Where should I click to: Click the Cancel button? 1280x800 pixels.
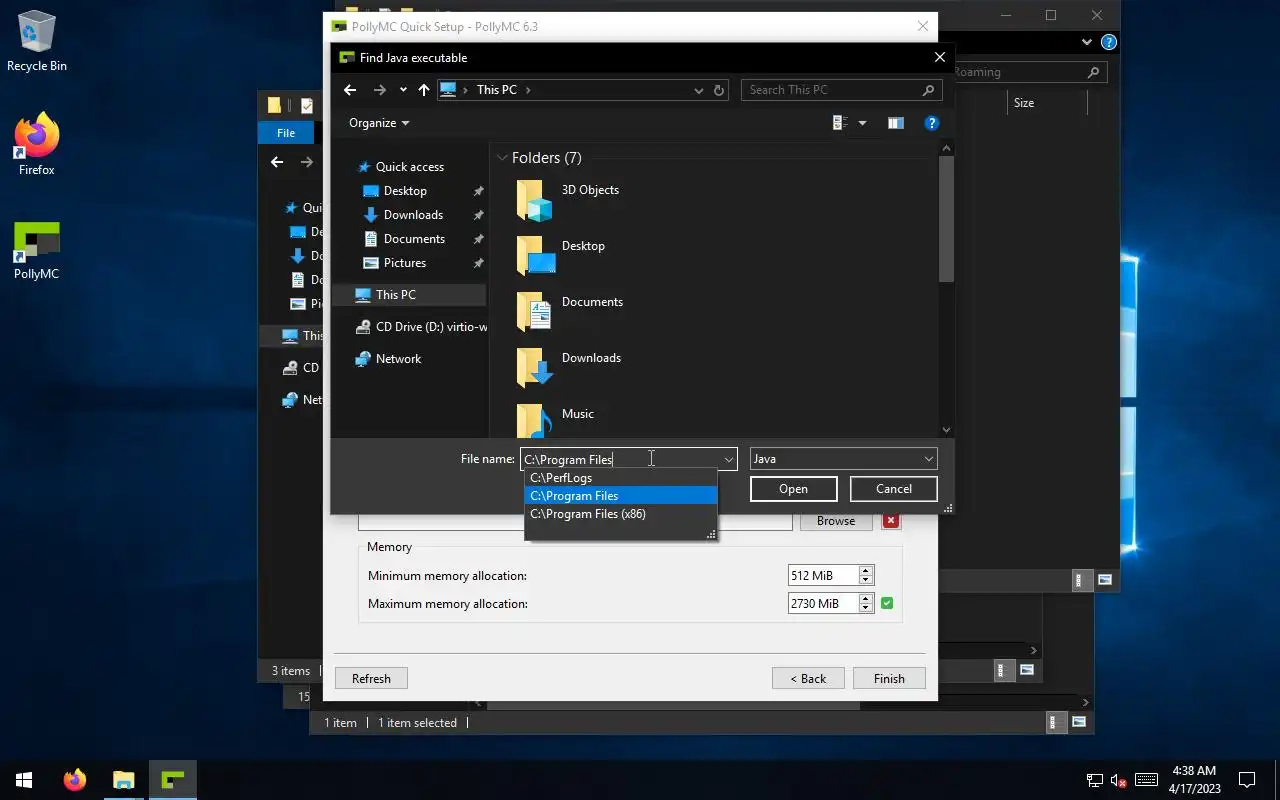(x=893, y=489)
